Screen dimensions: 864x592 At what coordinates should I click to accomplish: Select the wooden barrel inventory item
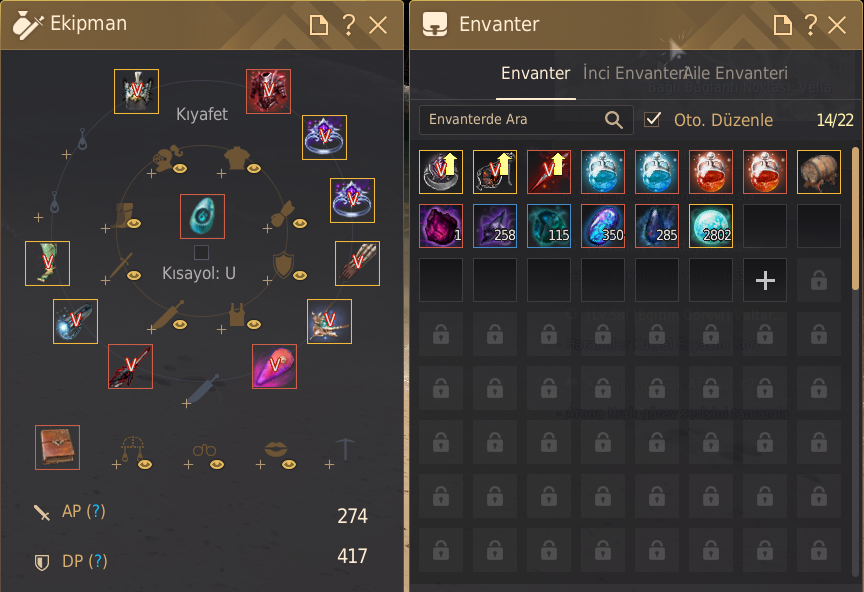click(819, 172)
